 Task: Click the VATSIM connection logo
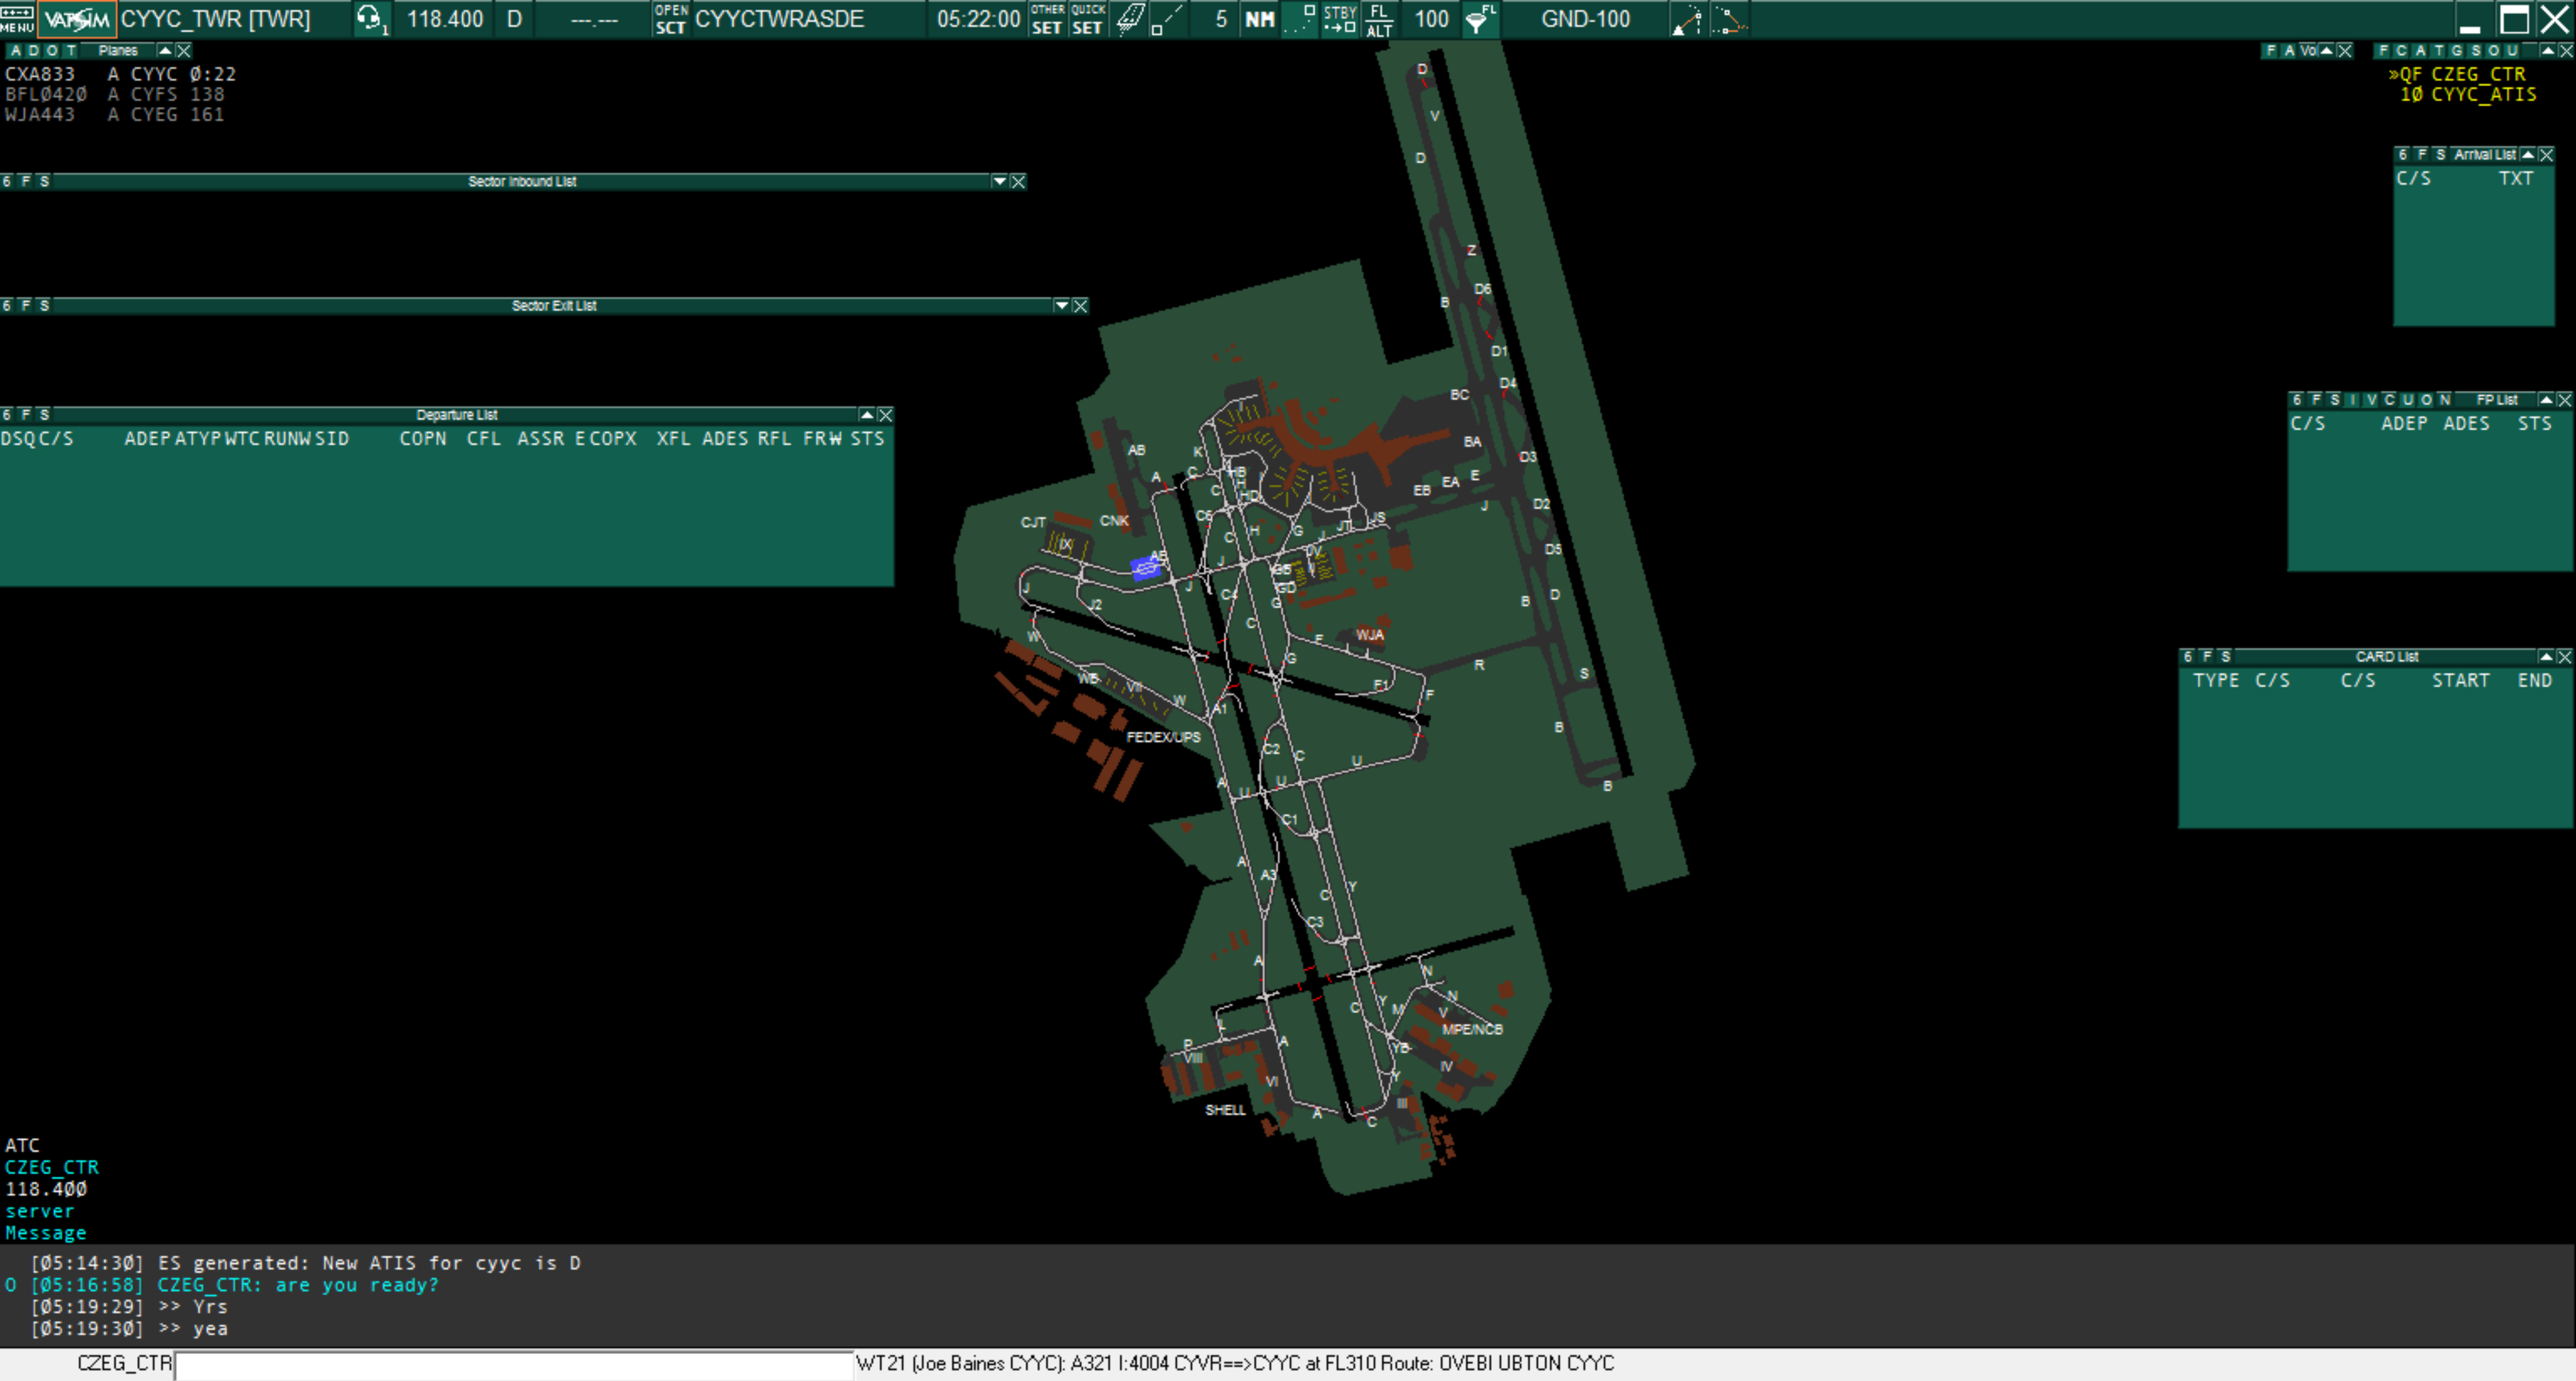77,19
